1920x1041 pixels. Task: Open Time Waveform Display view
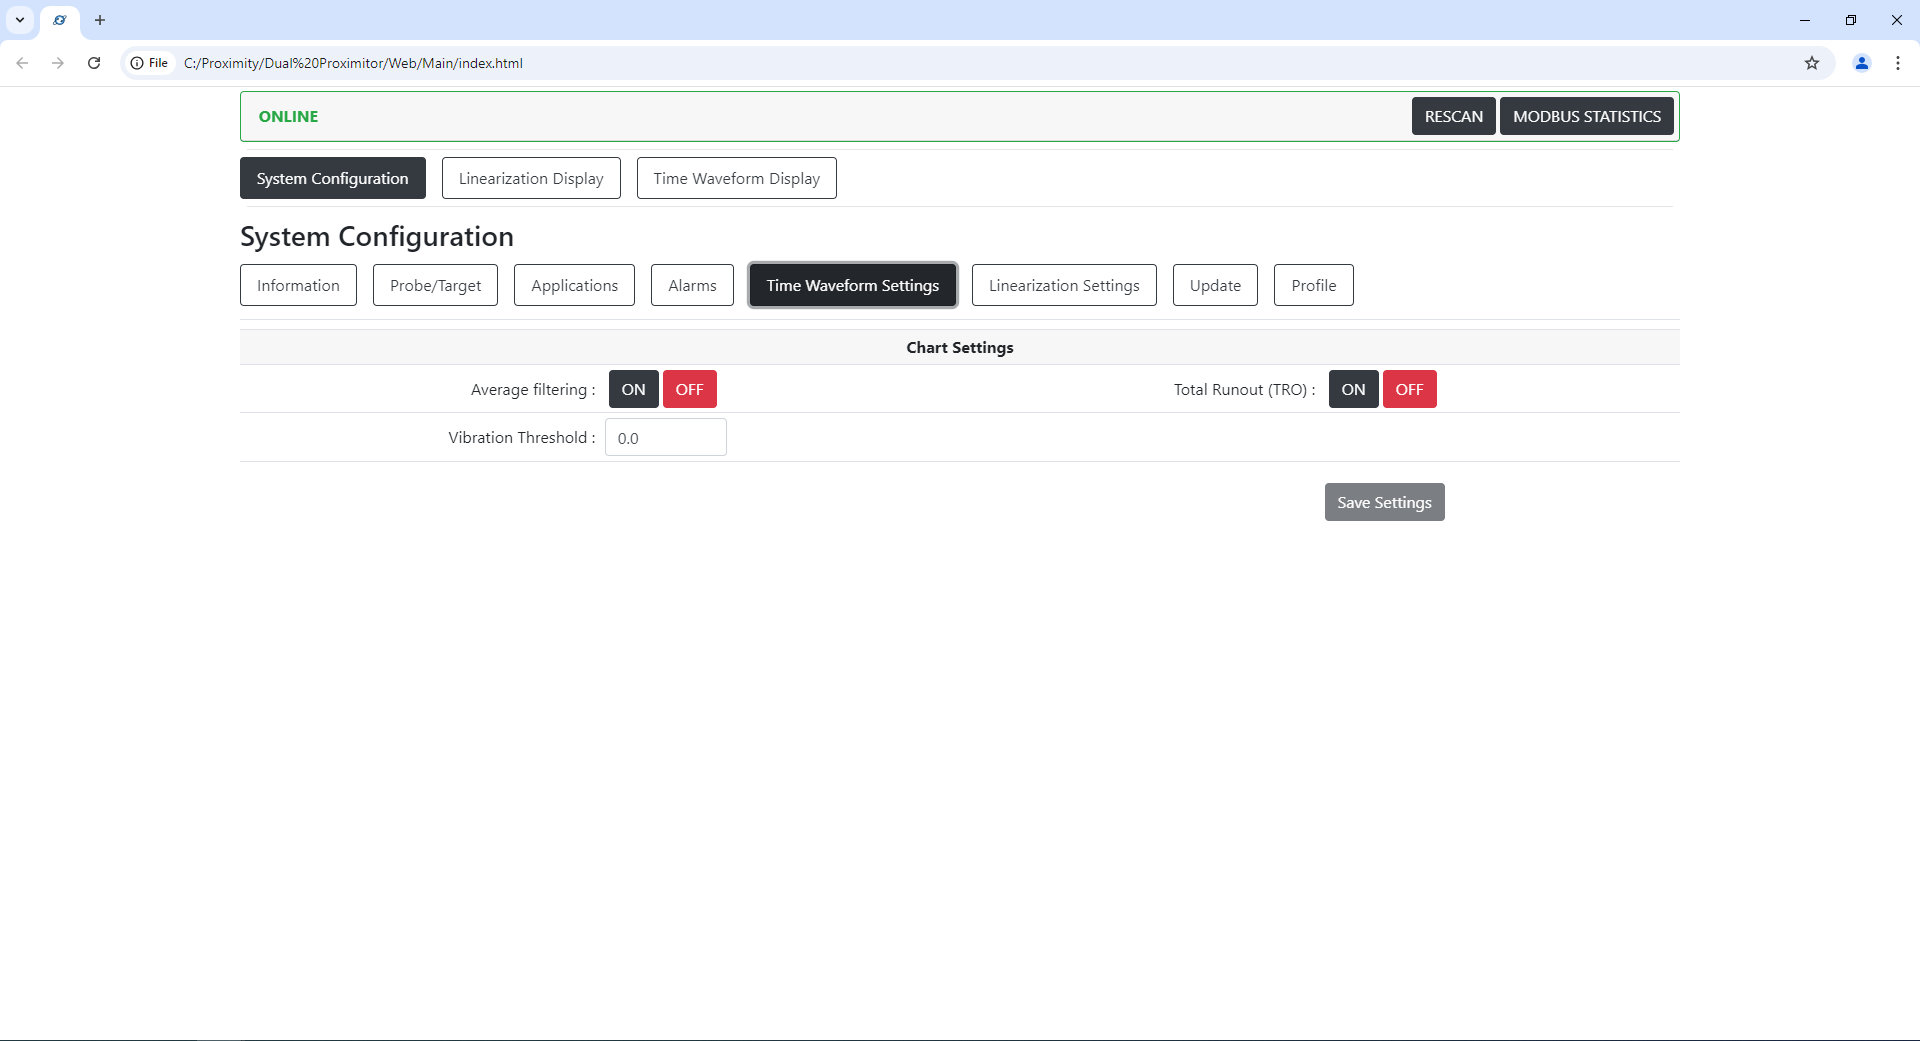737,178
